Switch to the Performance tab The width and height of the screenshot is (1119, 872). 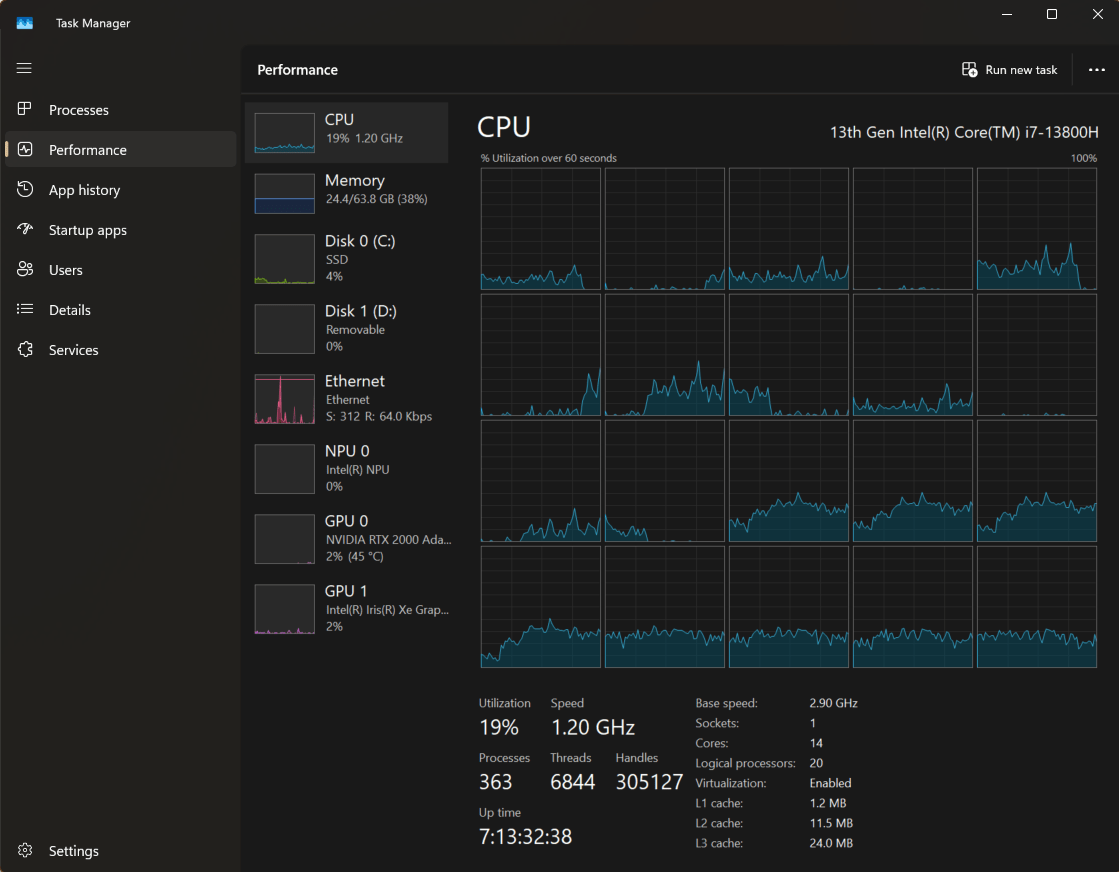(88, 150)
